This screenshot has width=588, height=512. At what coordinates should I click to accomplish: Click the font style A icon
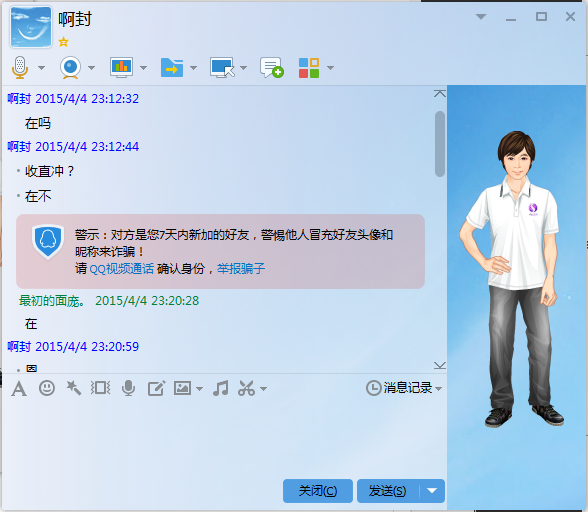(x=19, y=389)
